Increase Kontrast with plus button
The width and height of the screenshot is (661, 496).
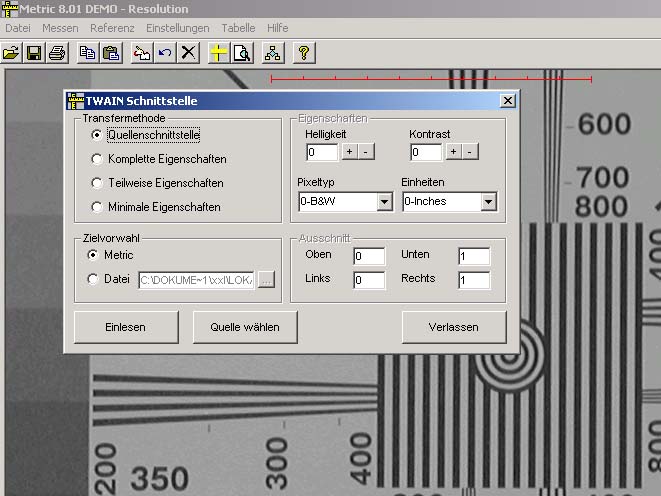(x=454, y=152)
